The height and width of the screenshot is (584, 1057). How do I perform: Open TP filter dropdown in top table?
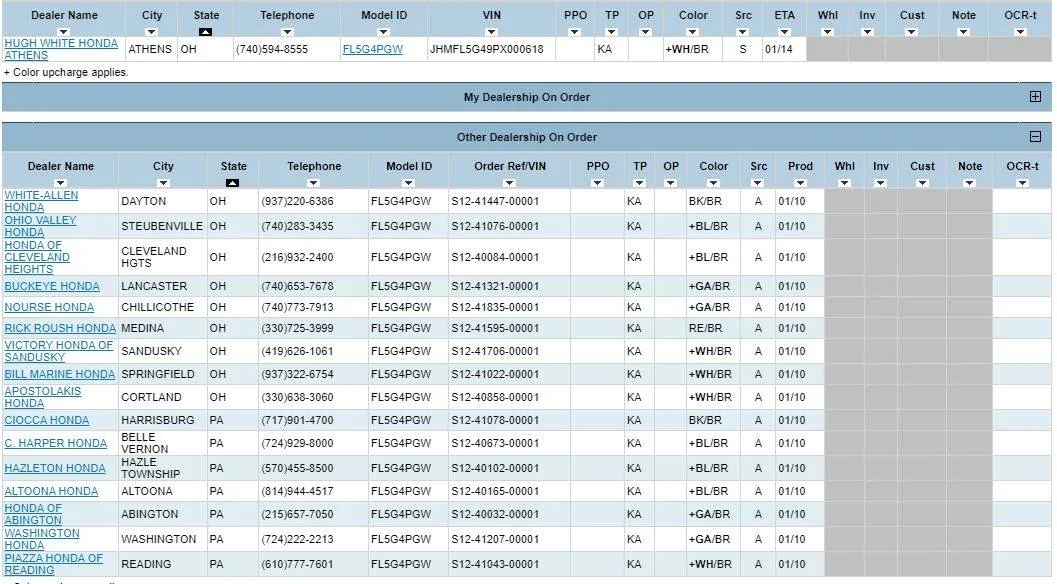[611, 32]
